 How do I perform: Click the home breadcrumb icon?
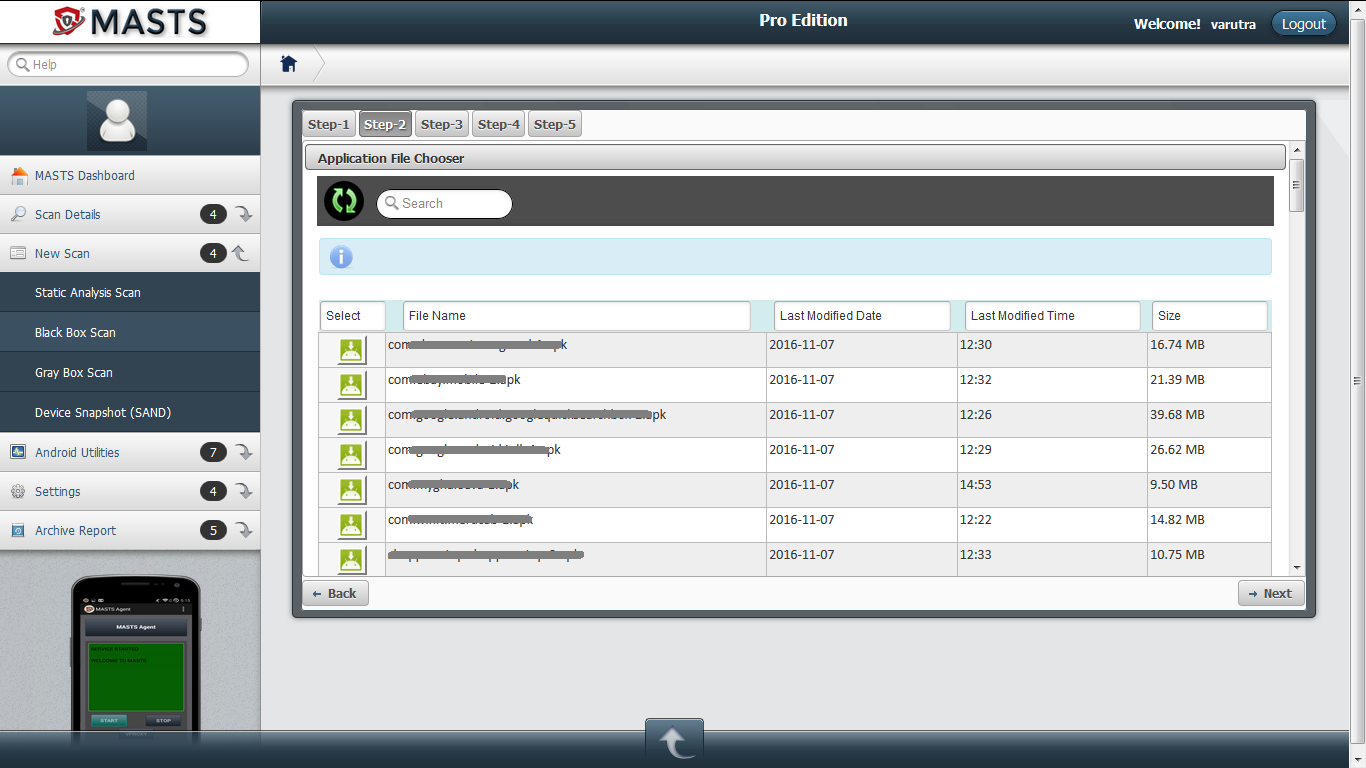[289, 64]
